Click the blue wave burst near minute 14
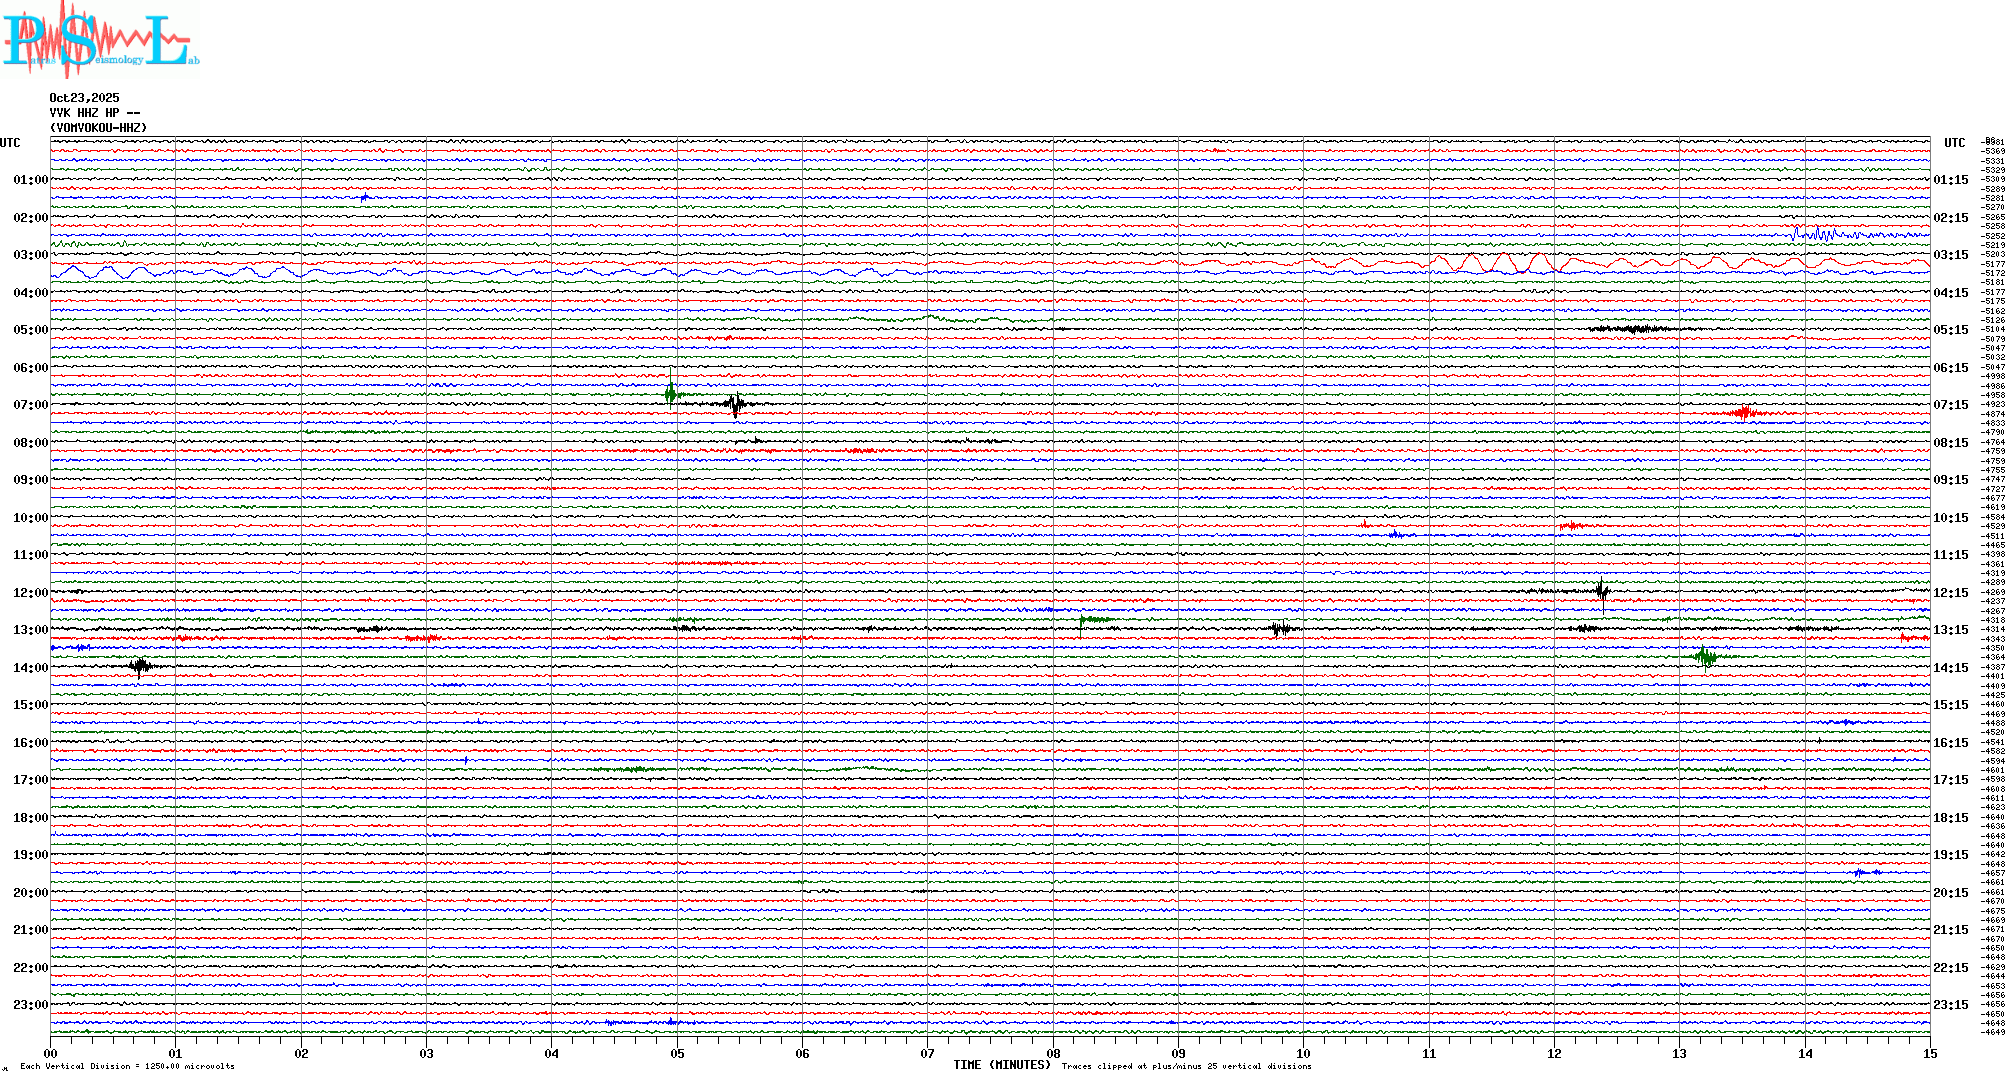 click(1820, 234)
